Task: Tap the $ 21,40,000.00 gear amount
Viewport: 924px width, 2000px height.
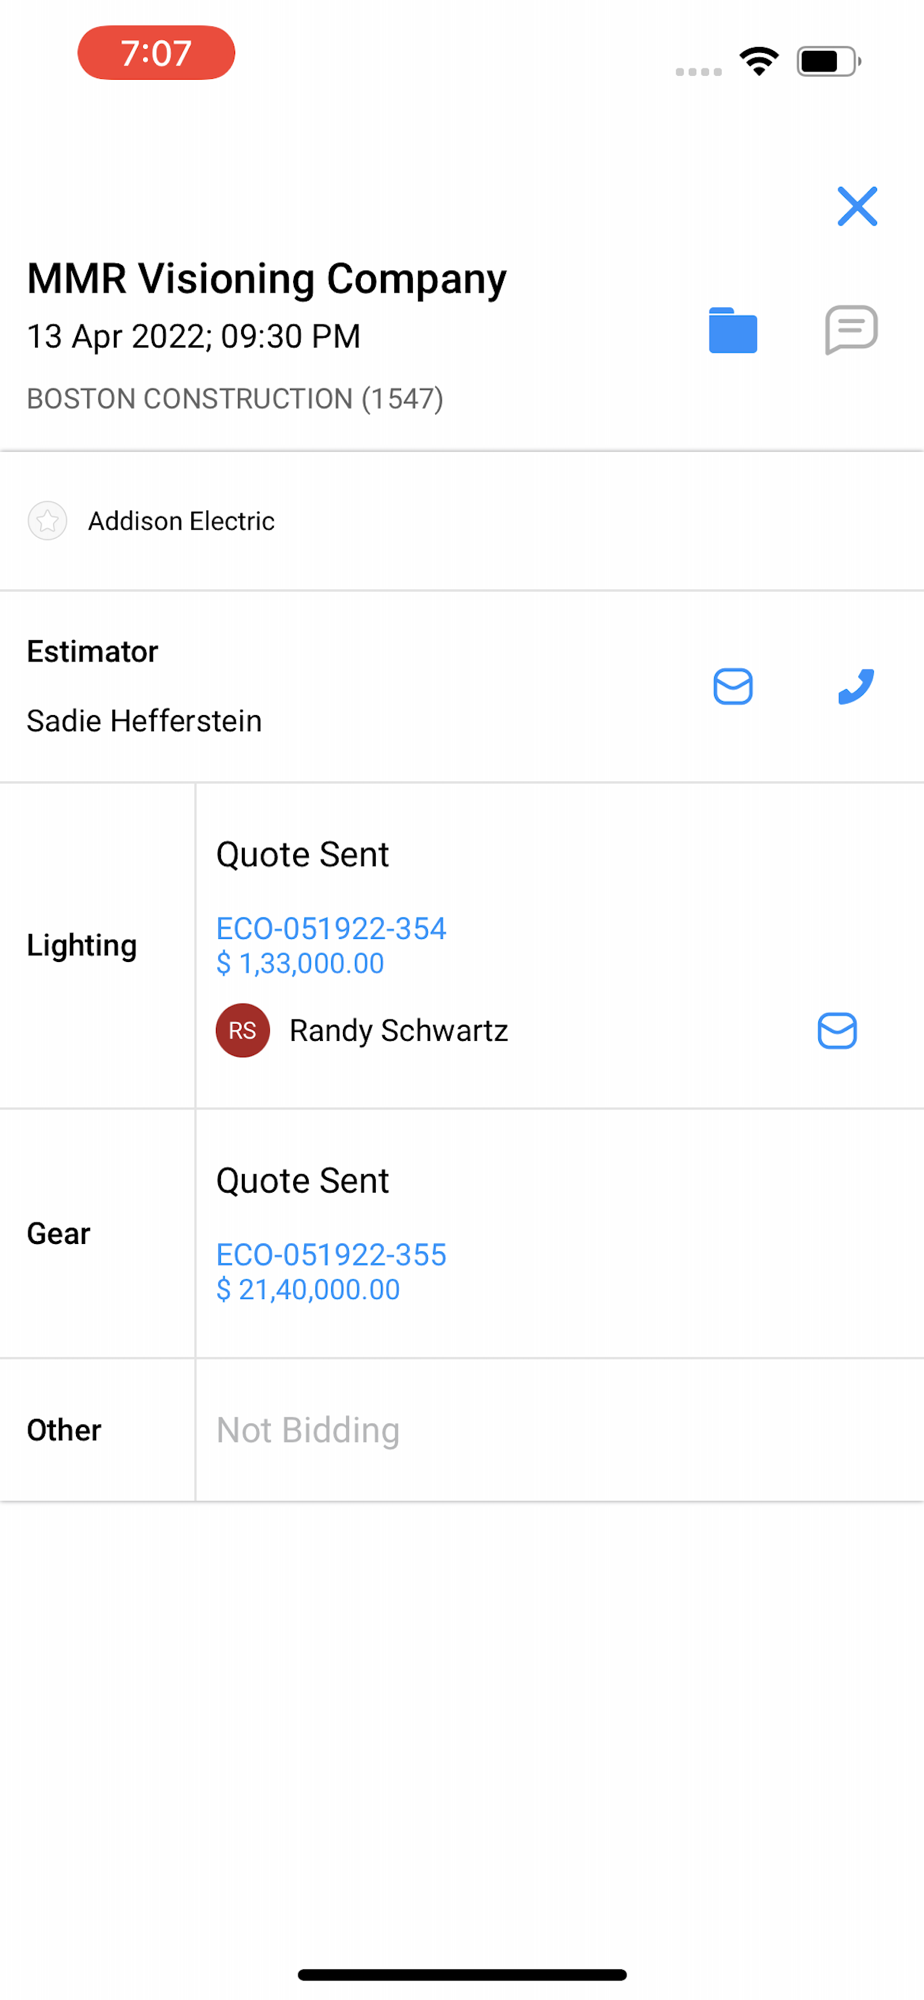Action: pyautogui.click(x=308, y=1290)
